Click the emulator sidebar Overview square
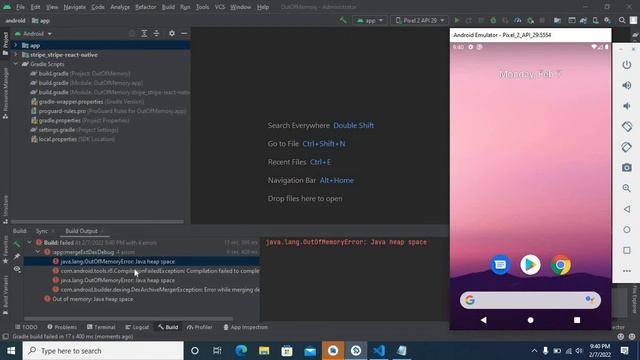The image size is (640, 360). [627, 250]
